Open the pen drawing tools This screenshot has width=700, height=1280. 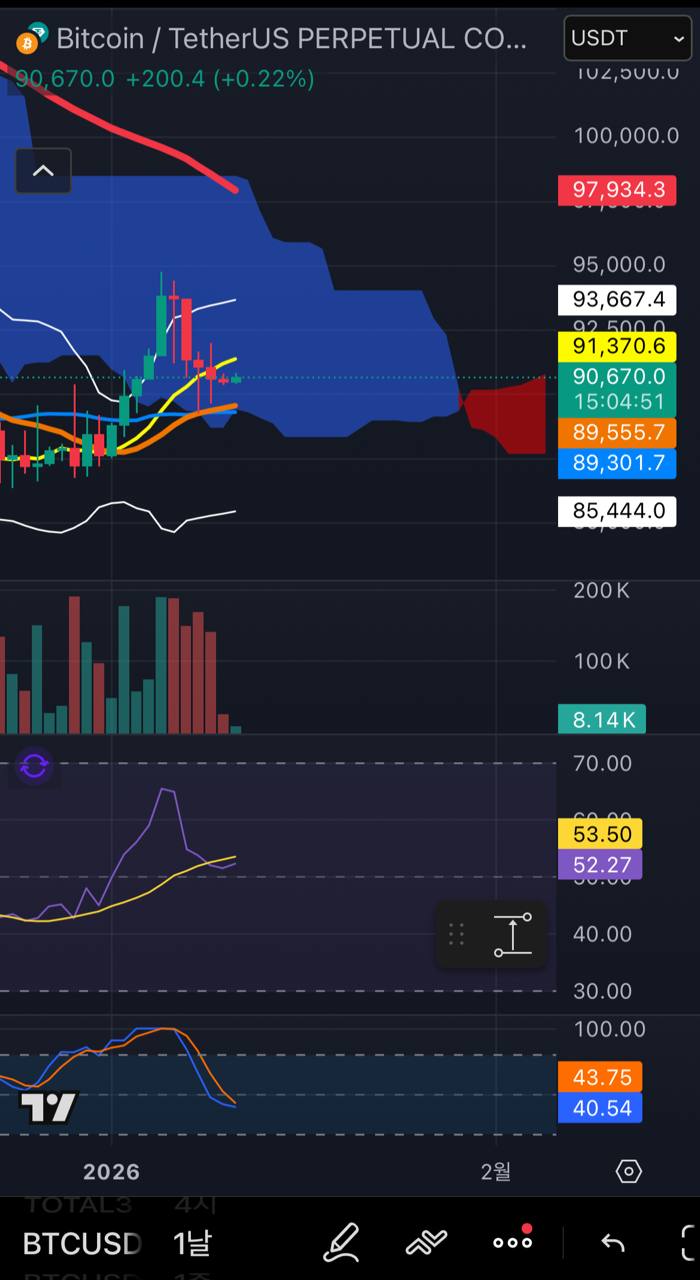point(342,1243)
